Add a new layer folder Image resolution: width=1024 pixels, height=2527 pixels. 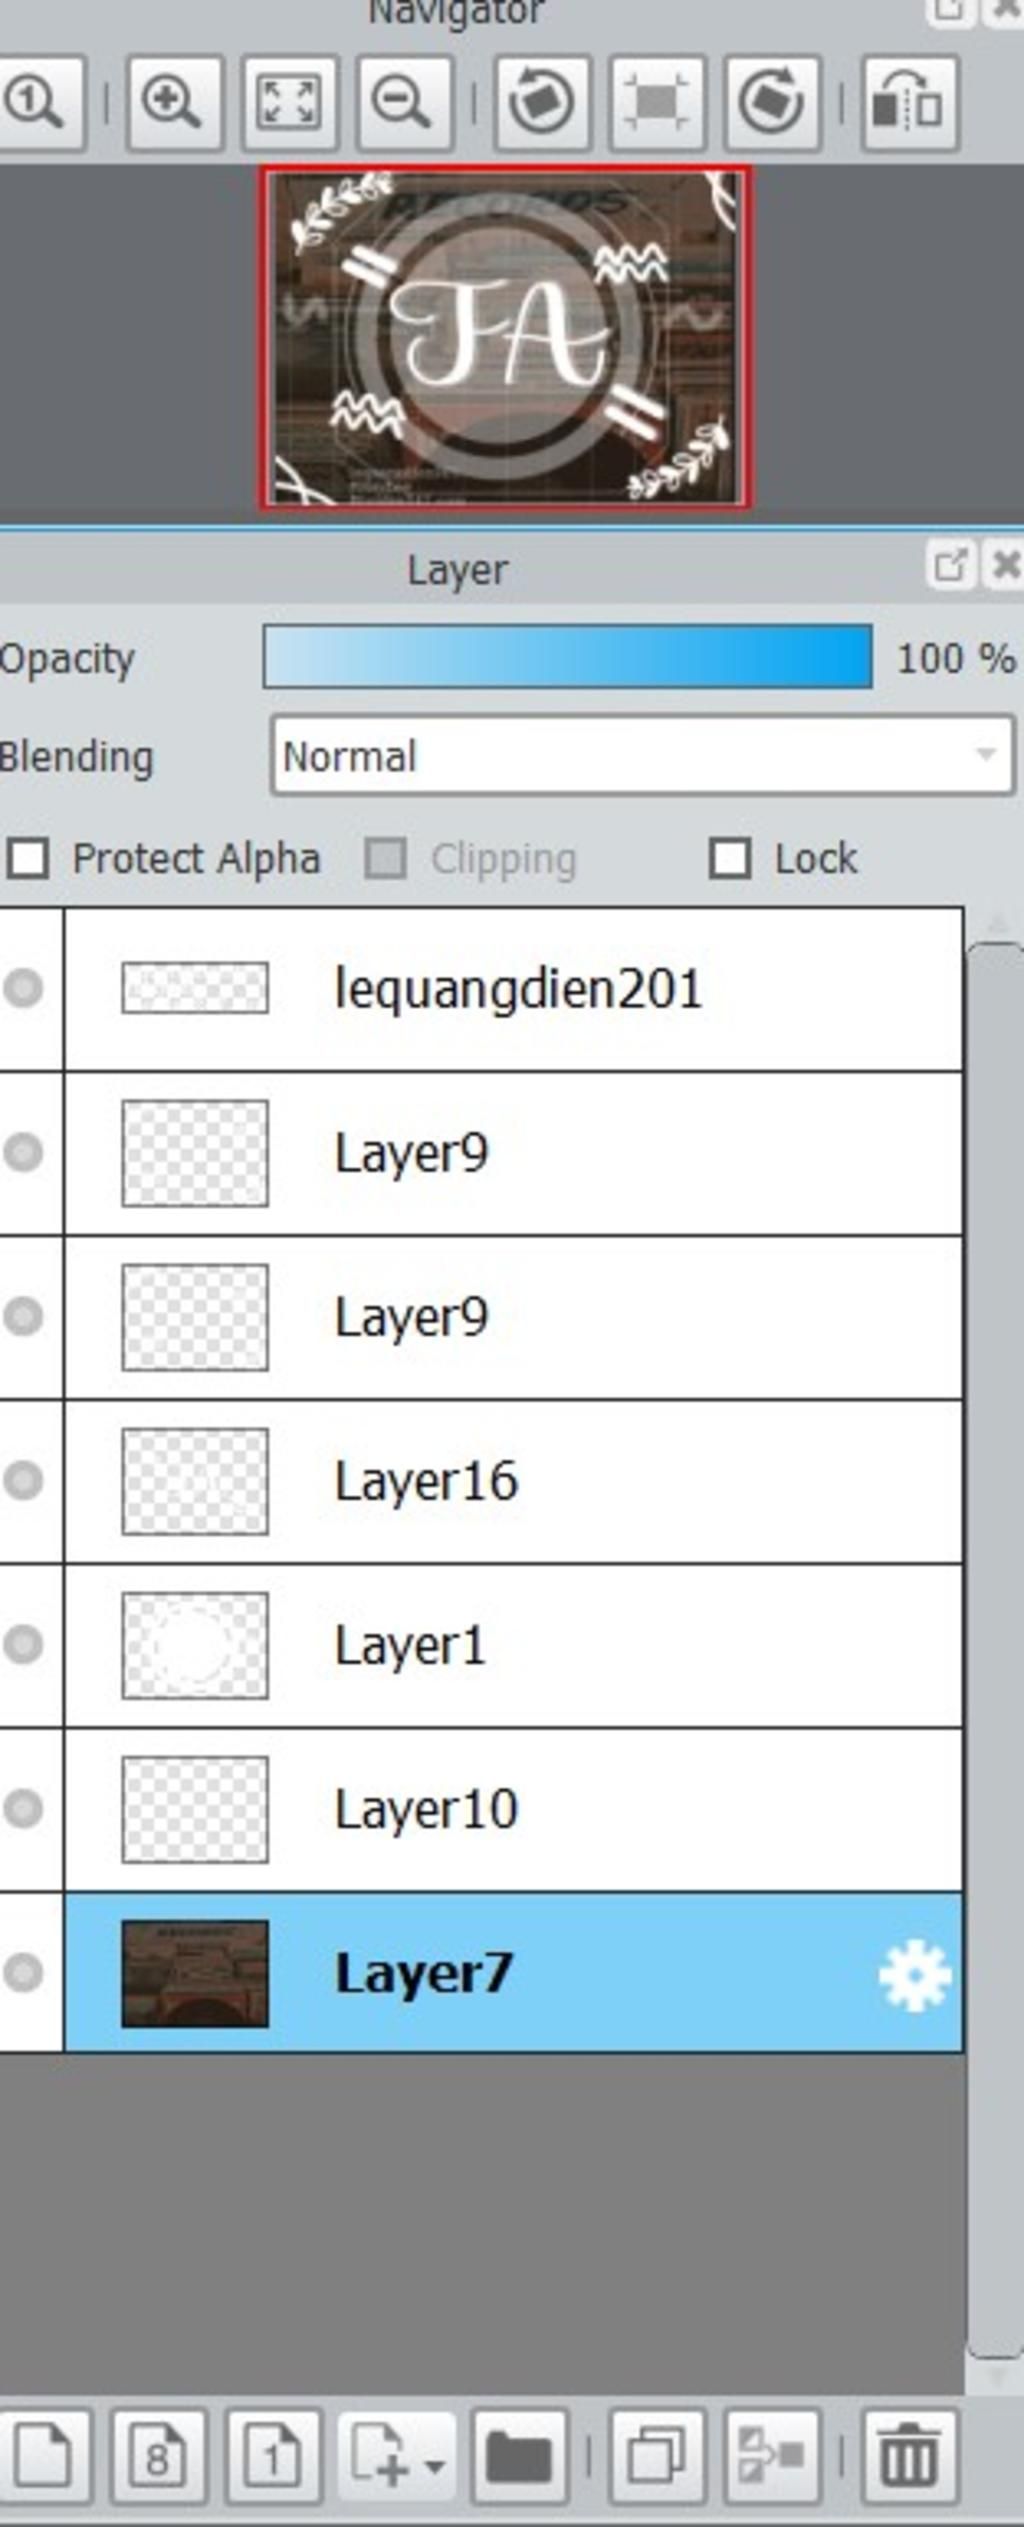518,2456
